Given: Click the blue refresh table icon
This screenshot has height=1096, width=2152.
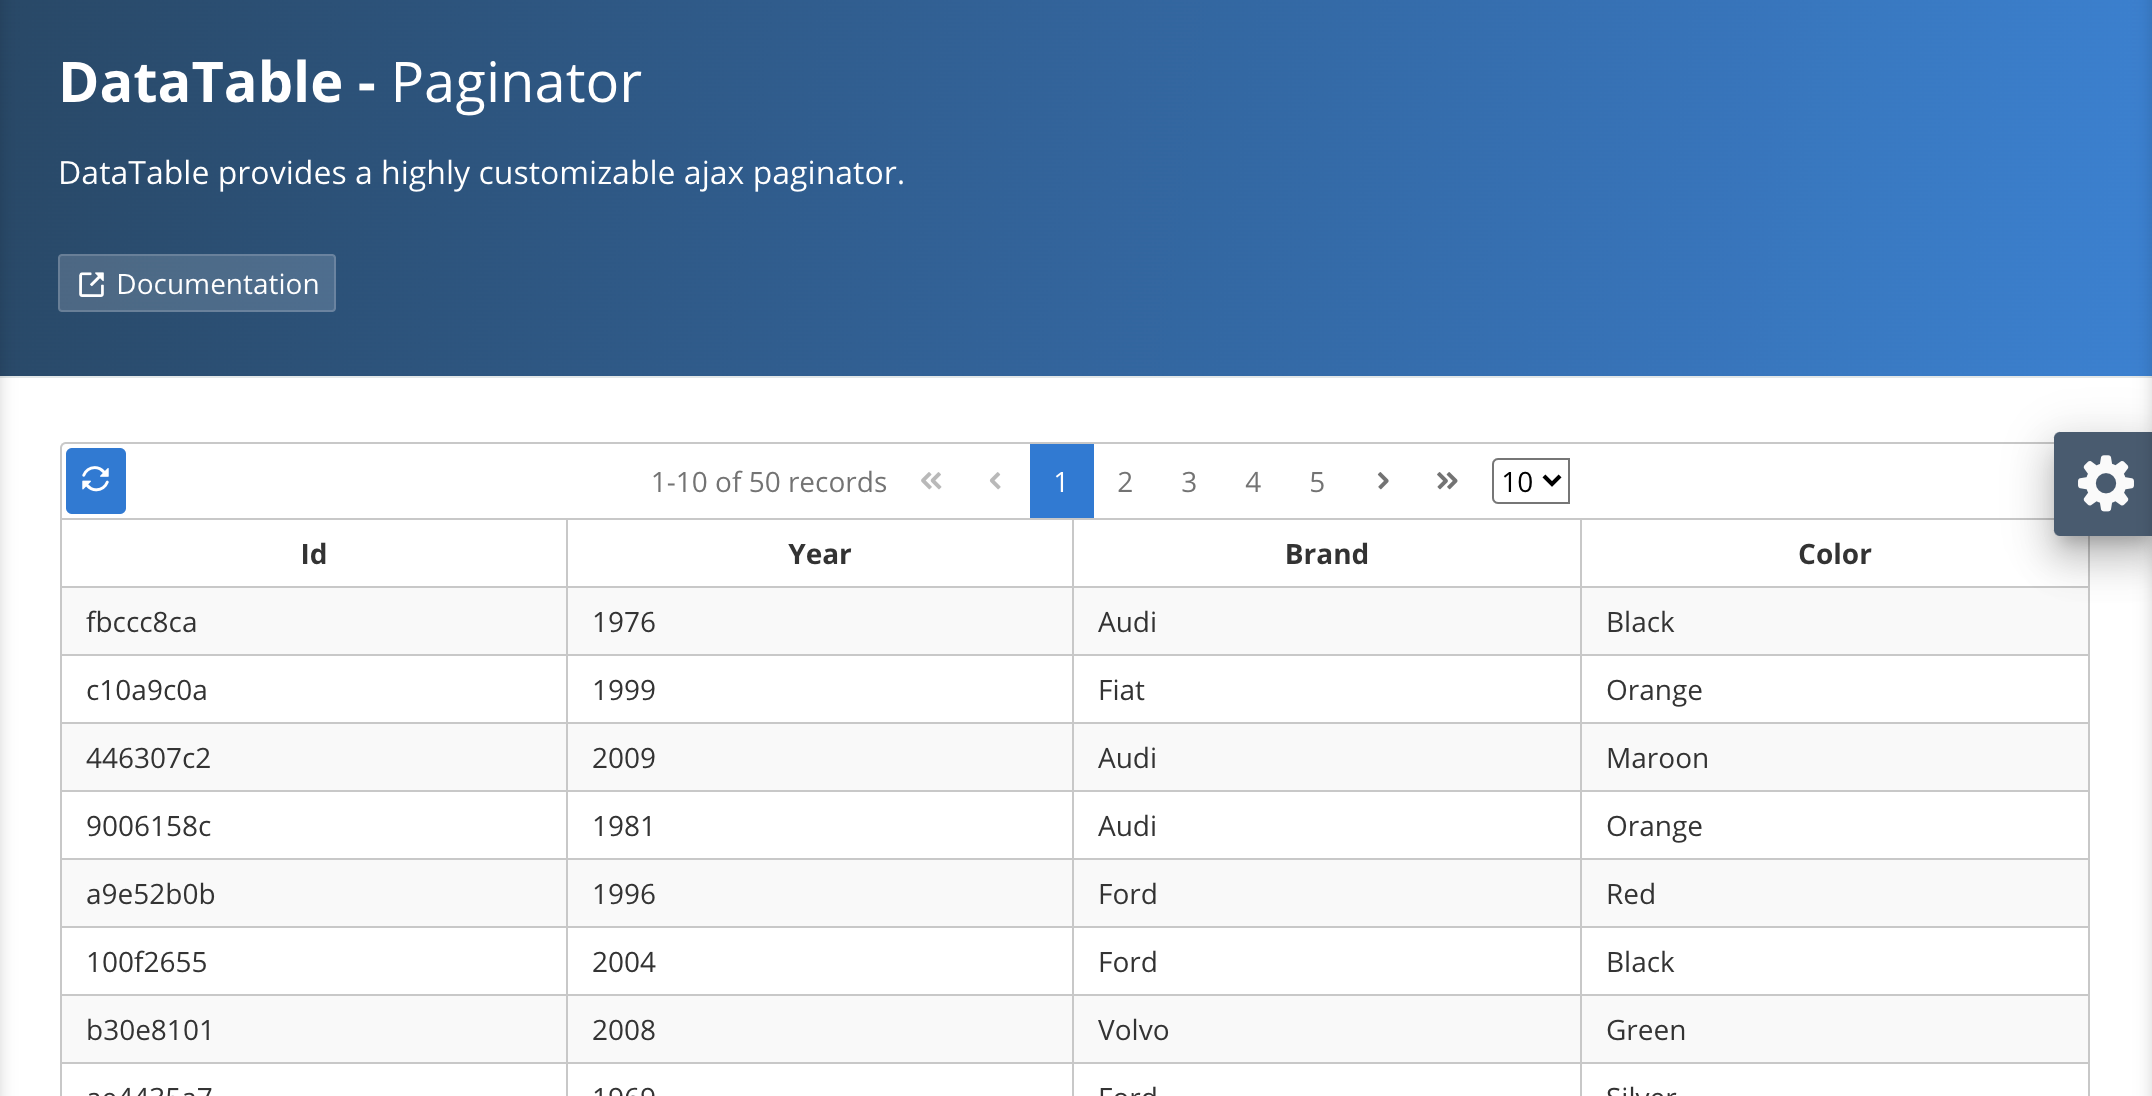Looking at the screenshot, I should pyautogui.click(x=96, y=481).
